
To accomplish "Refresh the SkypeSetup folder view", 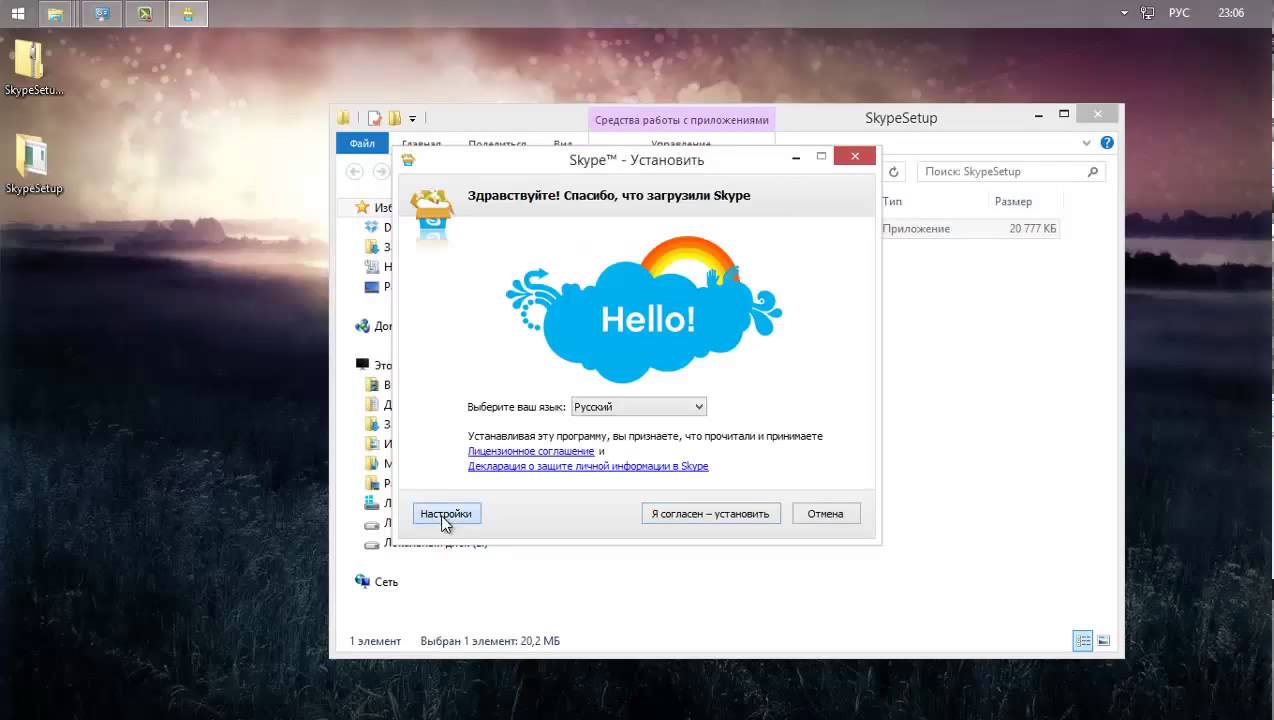I will click(x=894, y=172).
